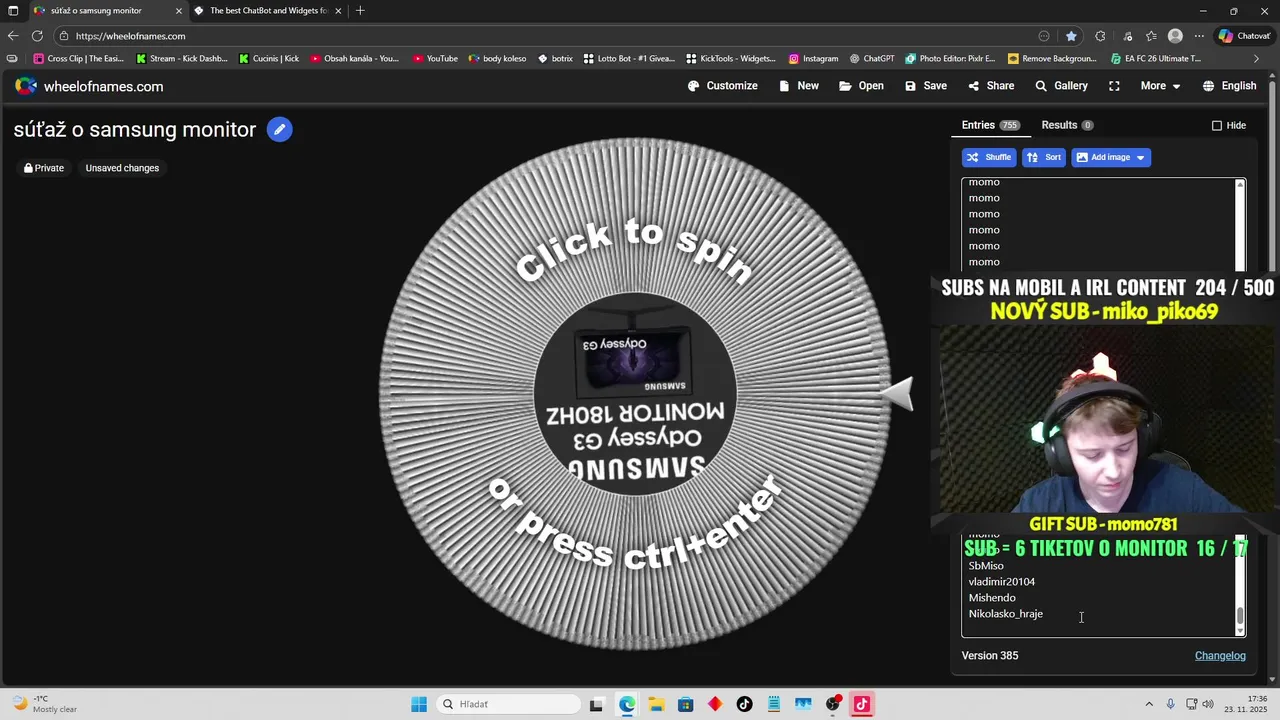The height and width of the screenshot is (720, 1280).
Task: Switch to the Entries tab
Action: (990, 125)
